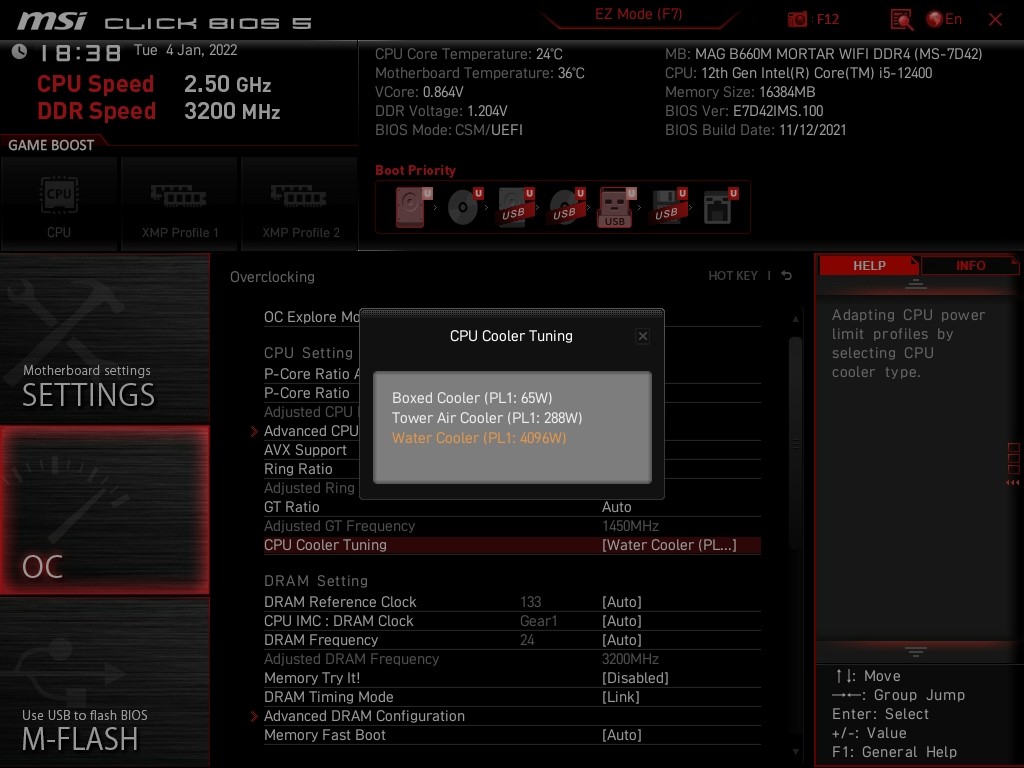Open DRAM Timing Mode Link dropdown
This screenshot has height=768, width=1024.
(620, 697)
